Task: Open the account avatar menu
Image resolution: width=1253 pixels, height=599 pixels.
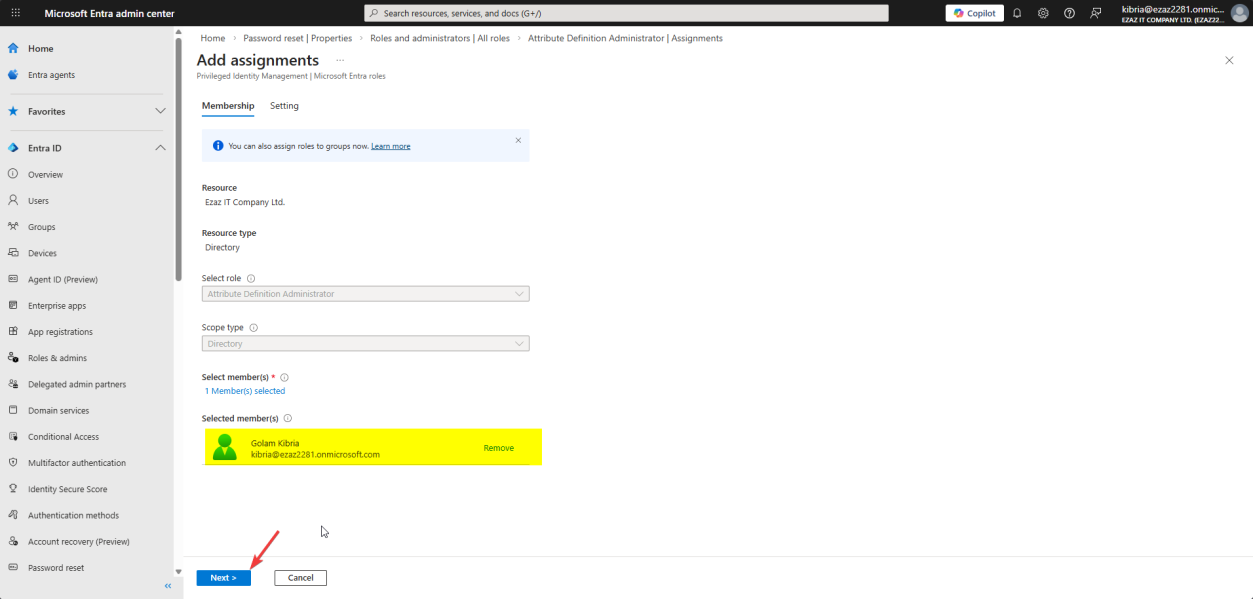Action: pyautogui.click(x=1240, y=13)
